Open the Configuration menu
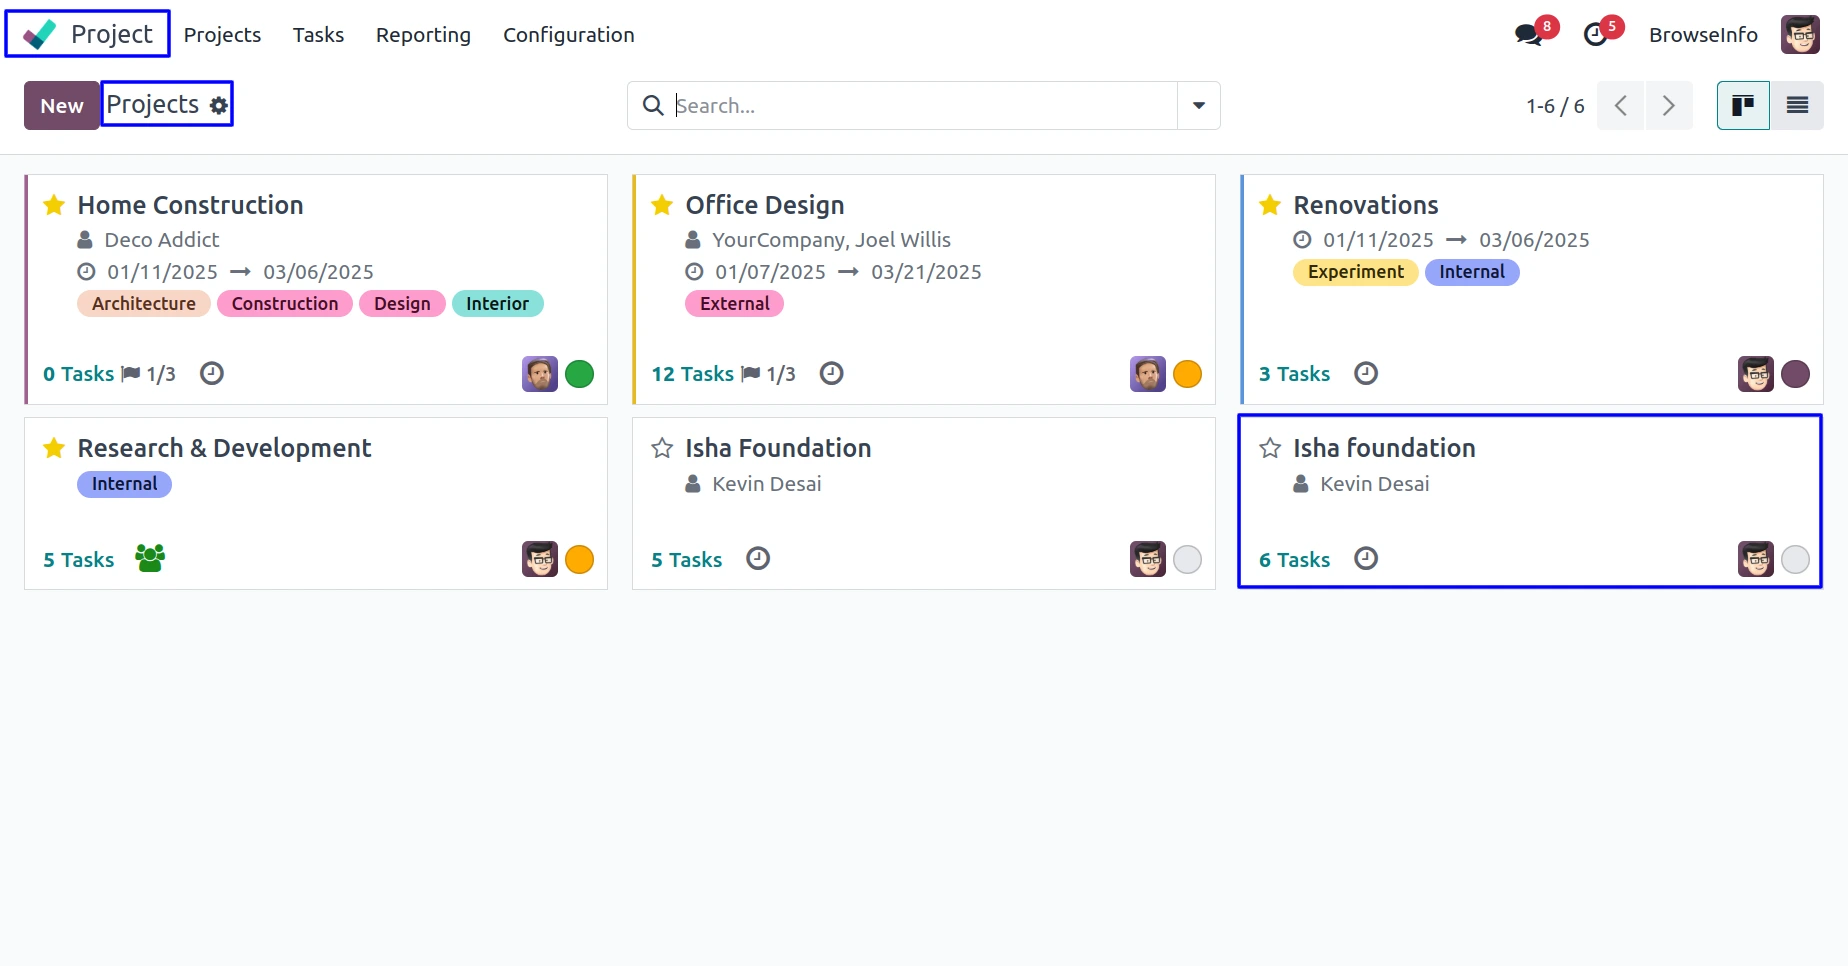The height and width of the screenshot is (966, 1848). pos(568,35)
